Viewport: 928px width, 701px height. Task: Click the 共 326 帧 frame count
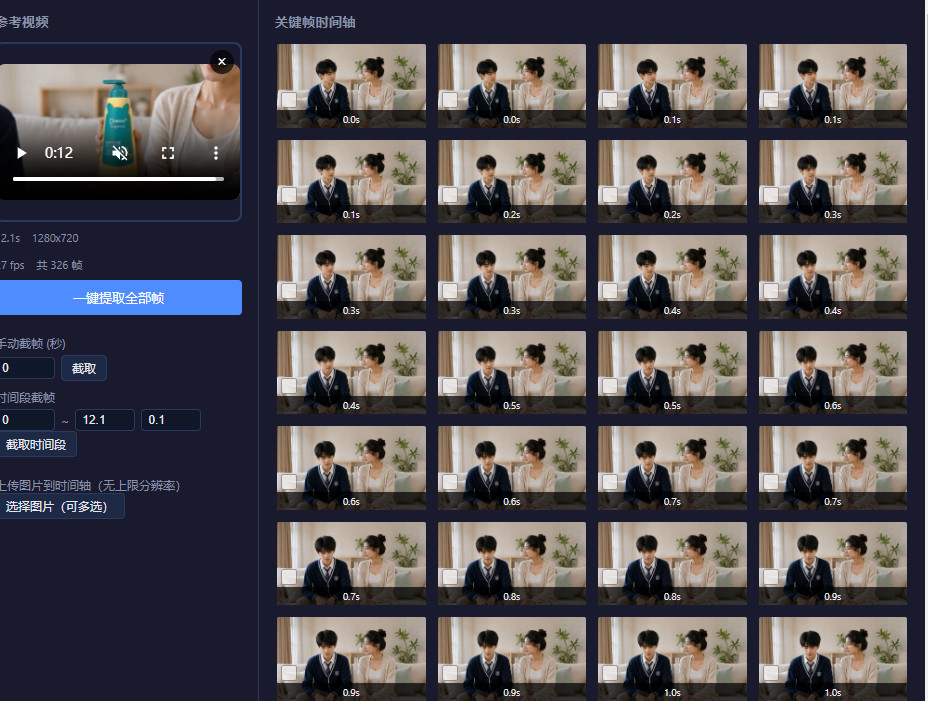(x=59, y=265)
